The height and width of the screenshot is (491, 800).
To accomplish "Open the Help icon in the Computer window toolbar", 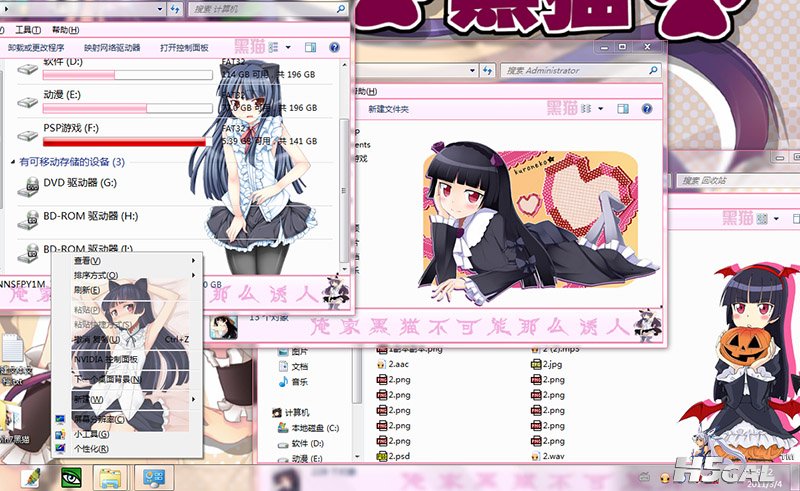I will [x=334, y=47].
